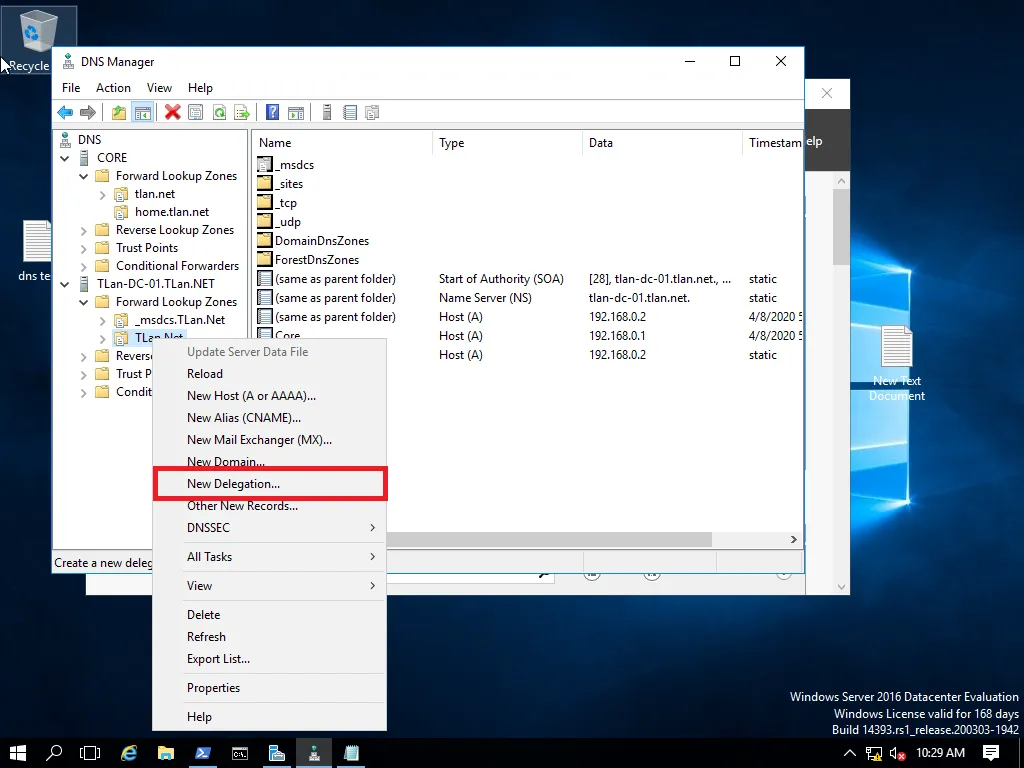Screen dimensions: 1024x768
Task: Click the notebook-style list toolbar icon
Action: [x=350, y=112]
